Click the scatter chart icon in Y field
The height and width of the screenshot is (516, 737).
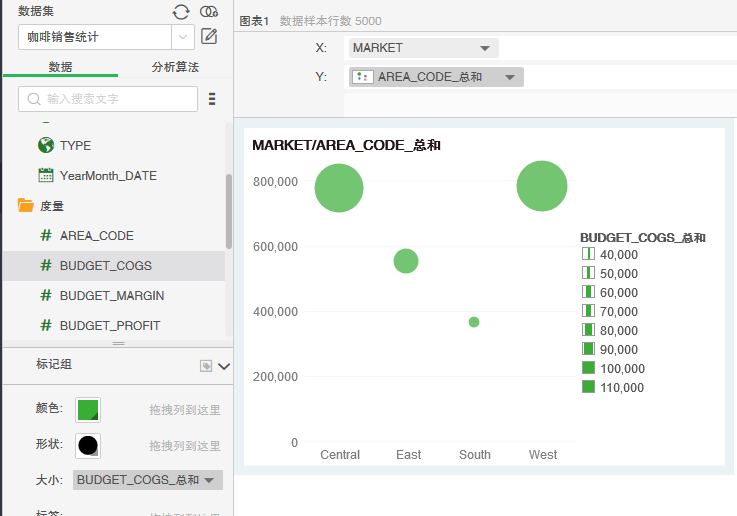click(364, 77)
